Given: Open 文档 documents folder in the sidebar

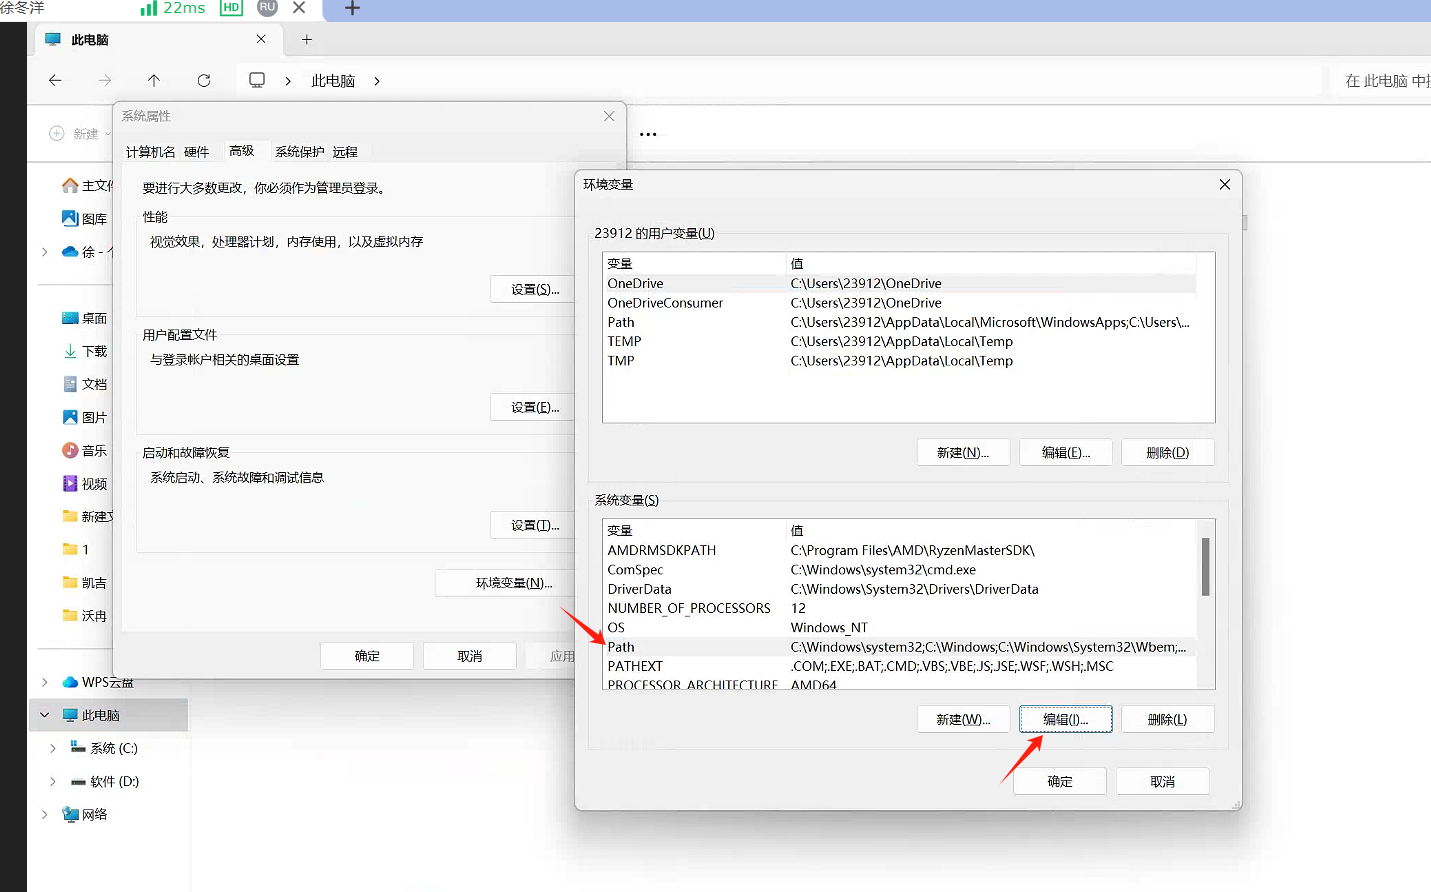Looking at the screenshot, I should (85, 384).
